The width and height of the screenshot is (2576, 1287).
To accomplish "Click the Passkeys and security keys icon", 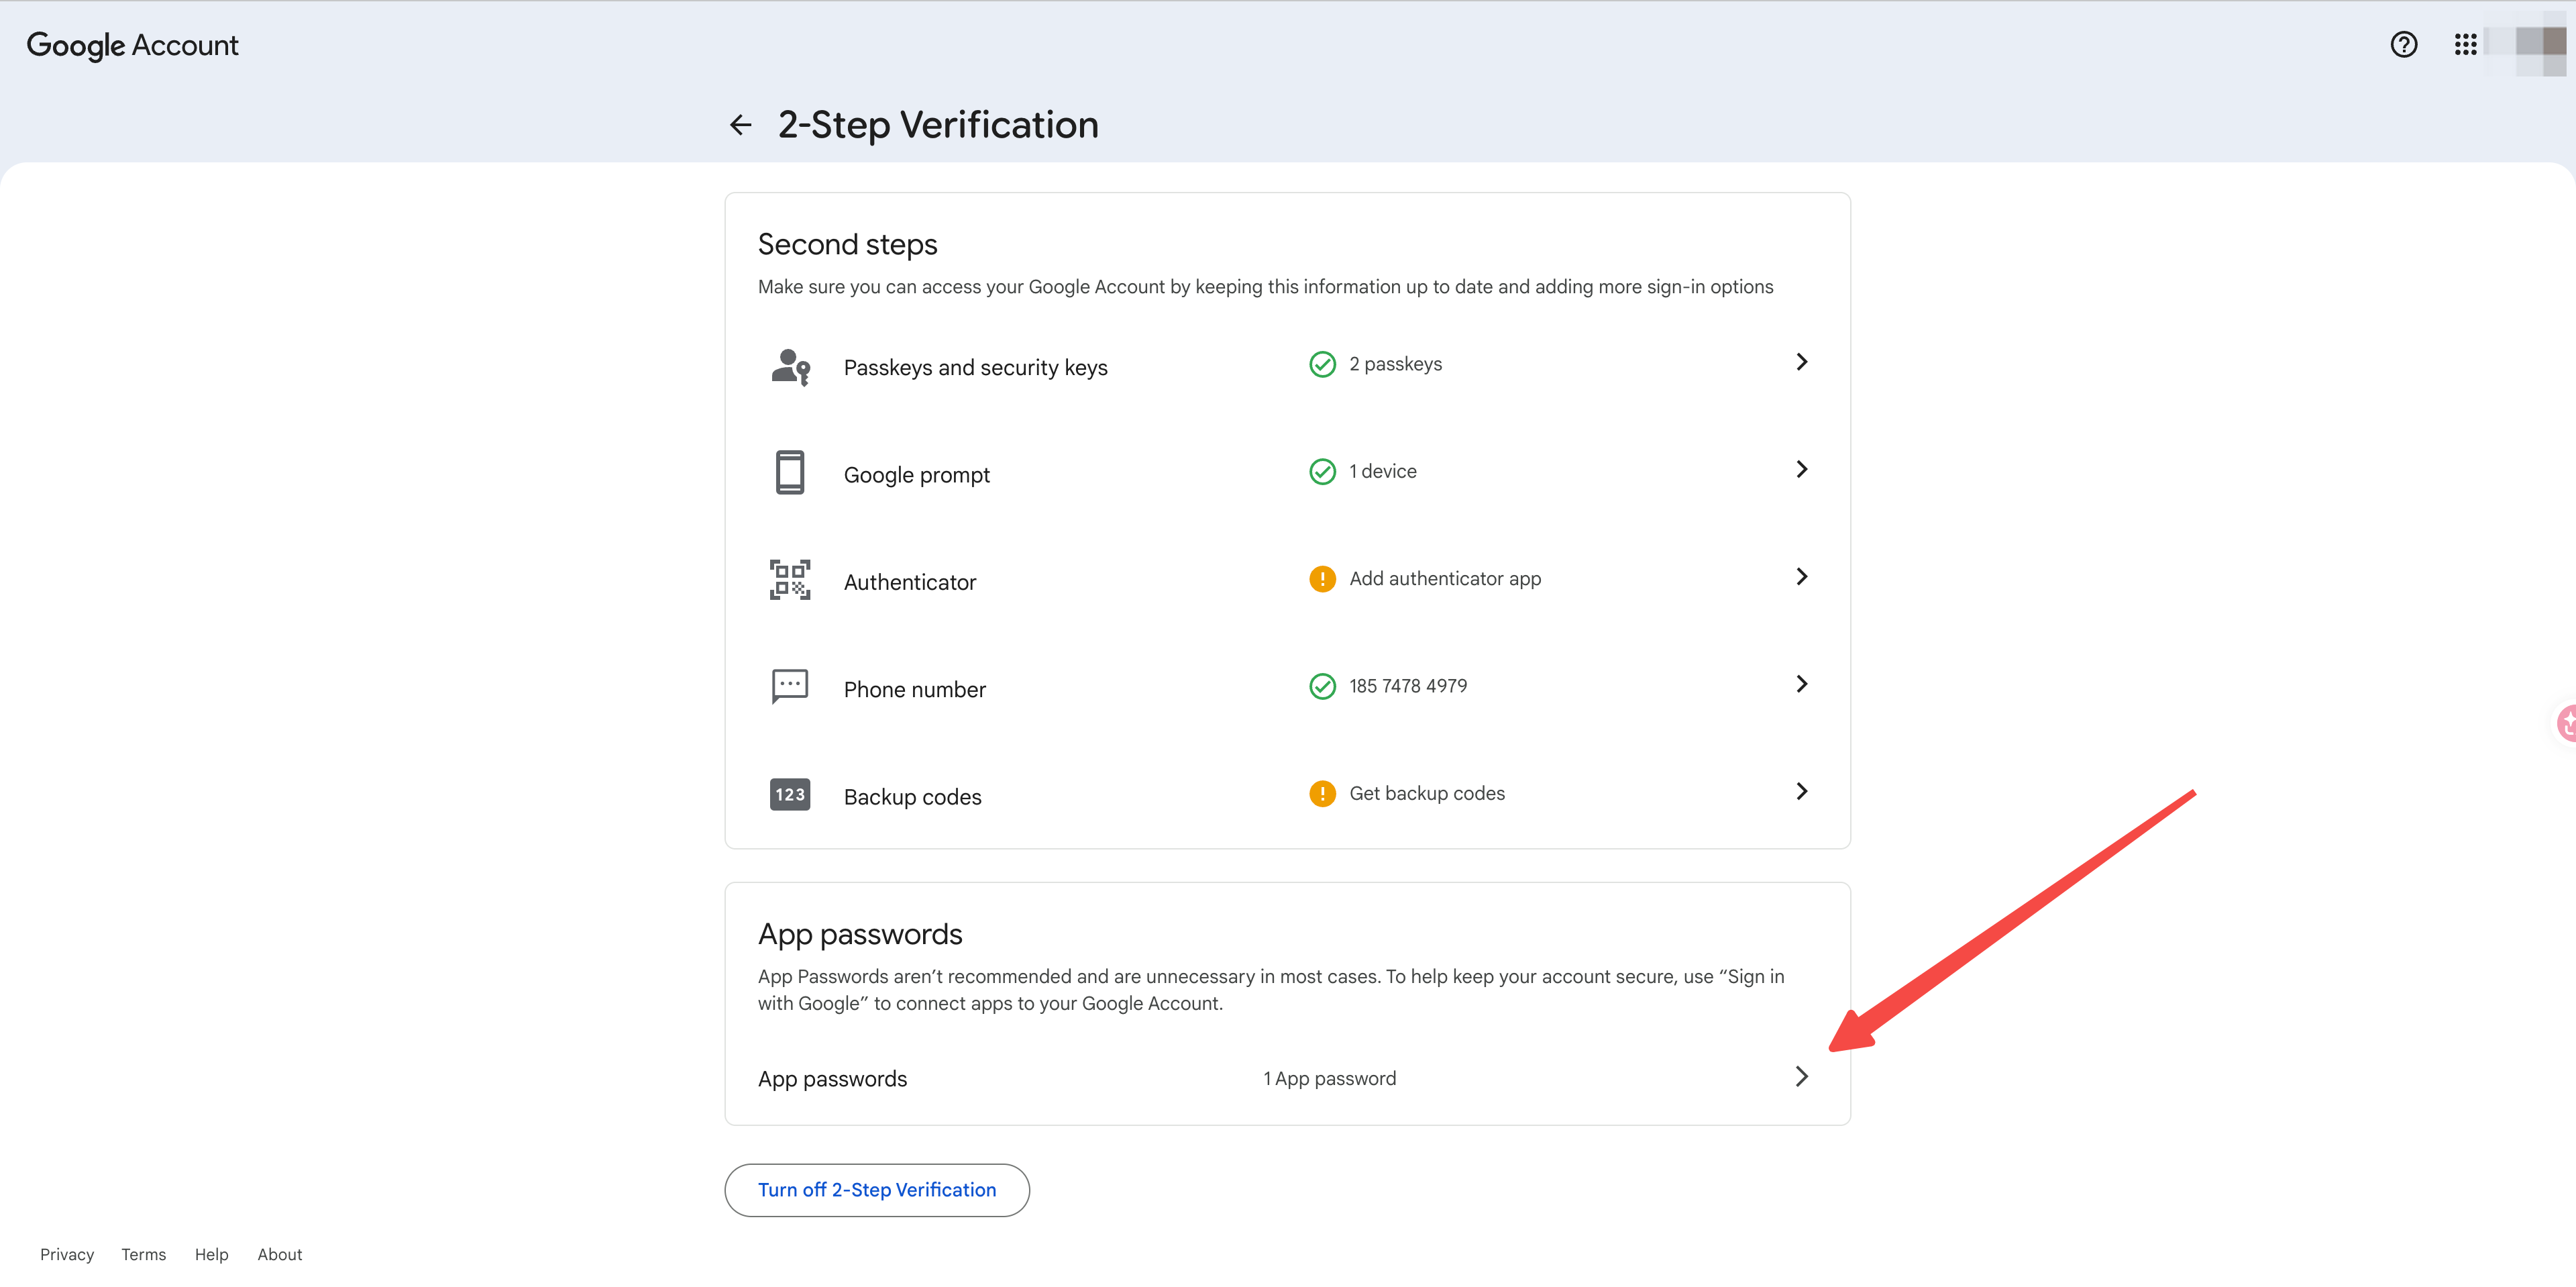I will (790, 367).
